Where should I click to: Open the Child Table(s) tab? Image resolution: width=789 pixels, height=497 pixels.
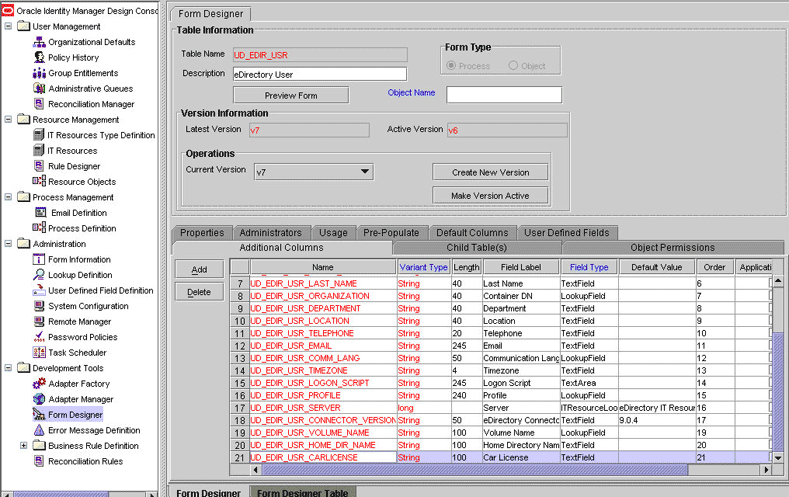[x=477, y=247]
